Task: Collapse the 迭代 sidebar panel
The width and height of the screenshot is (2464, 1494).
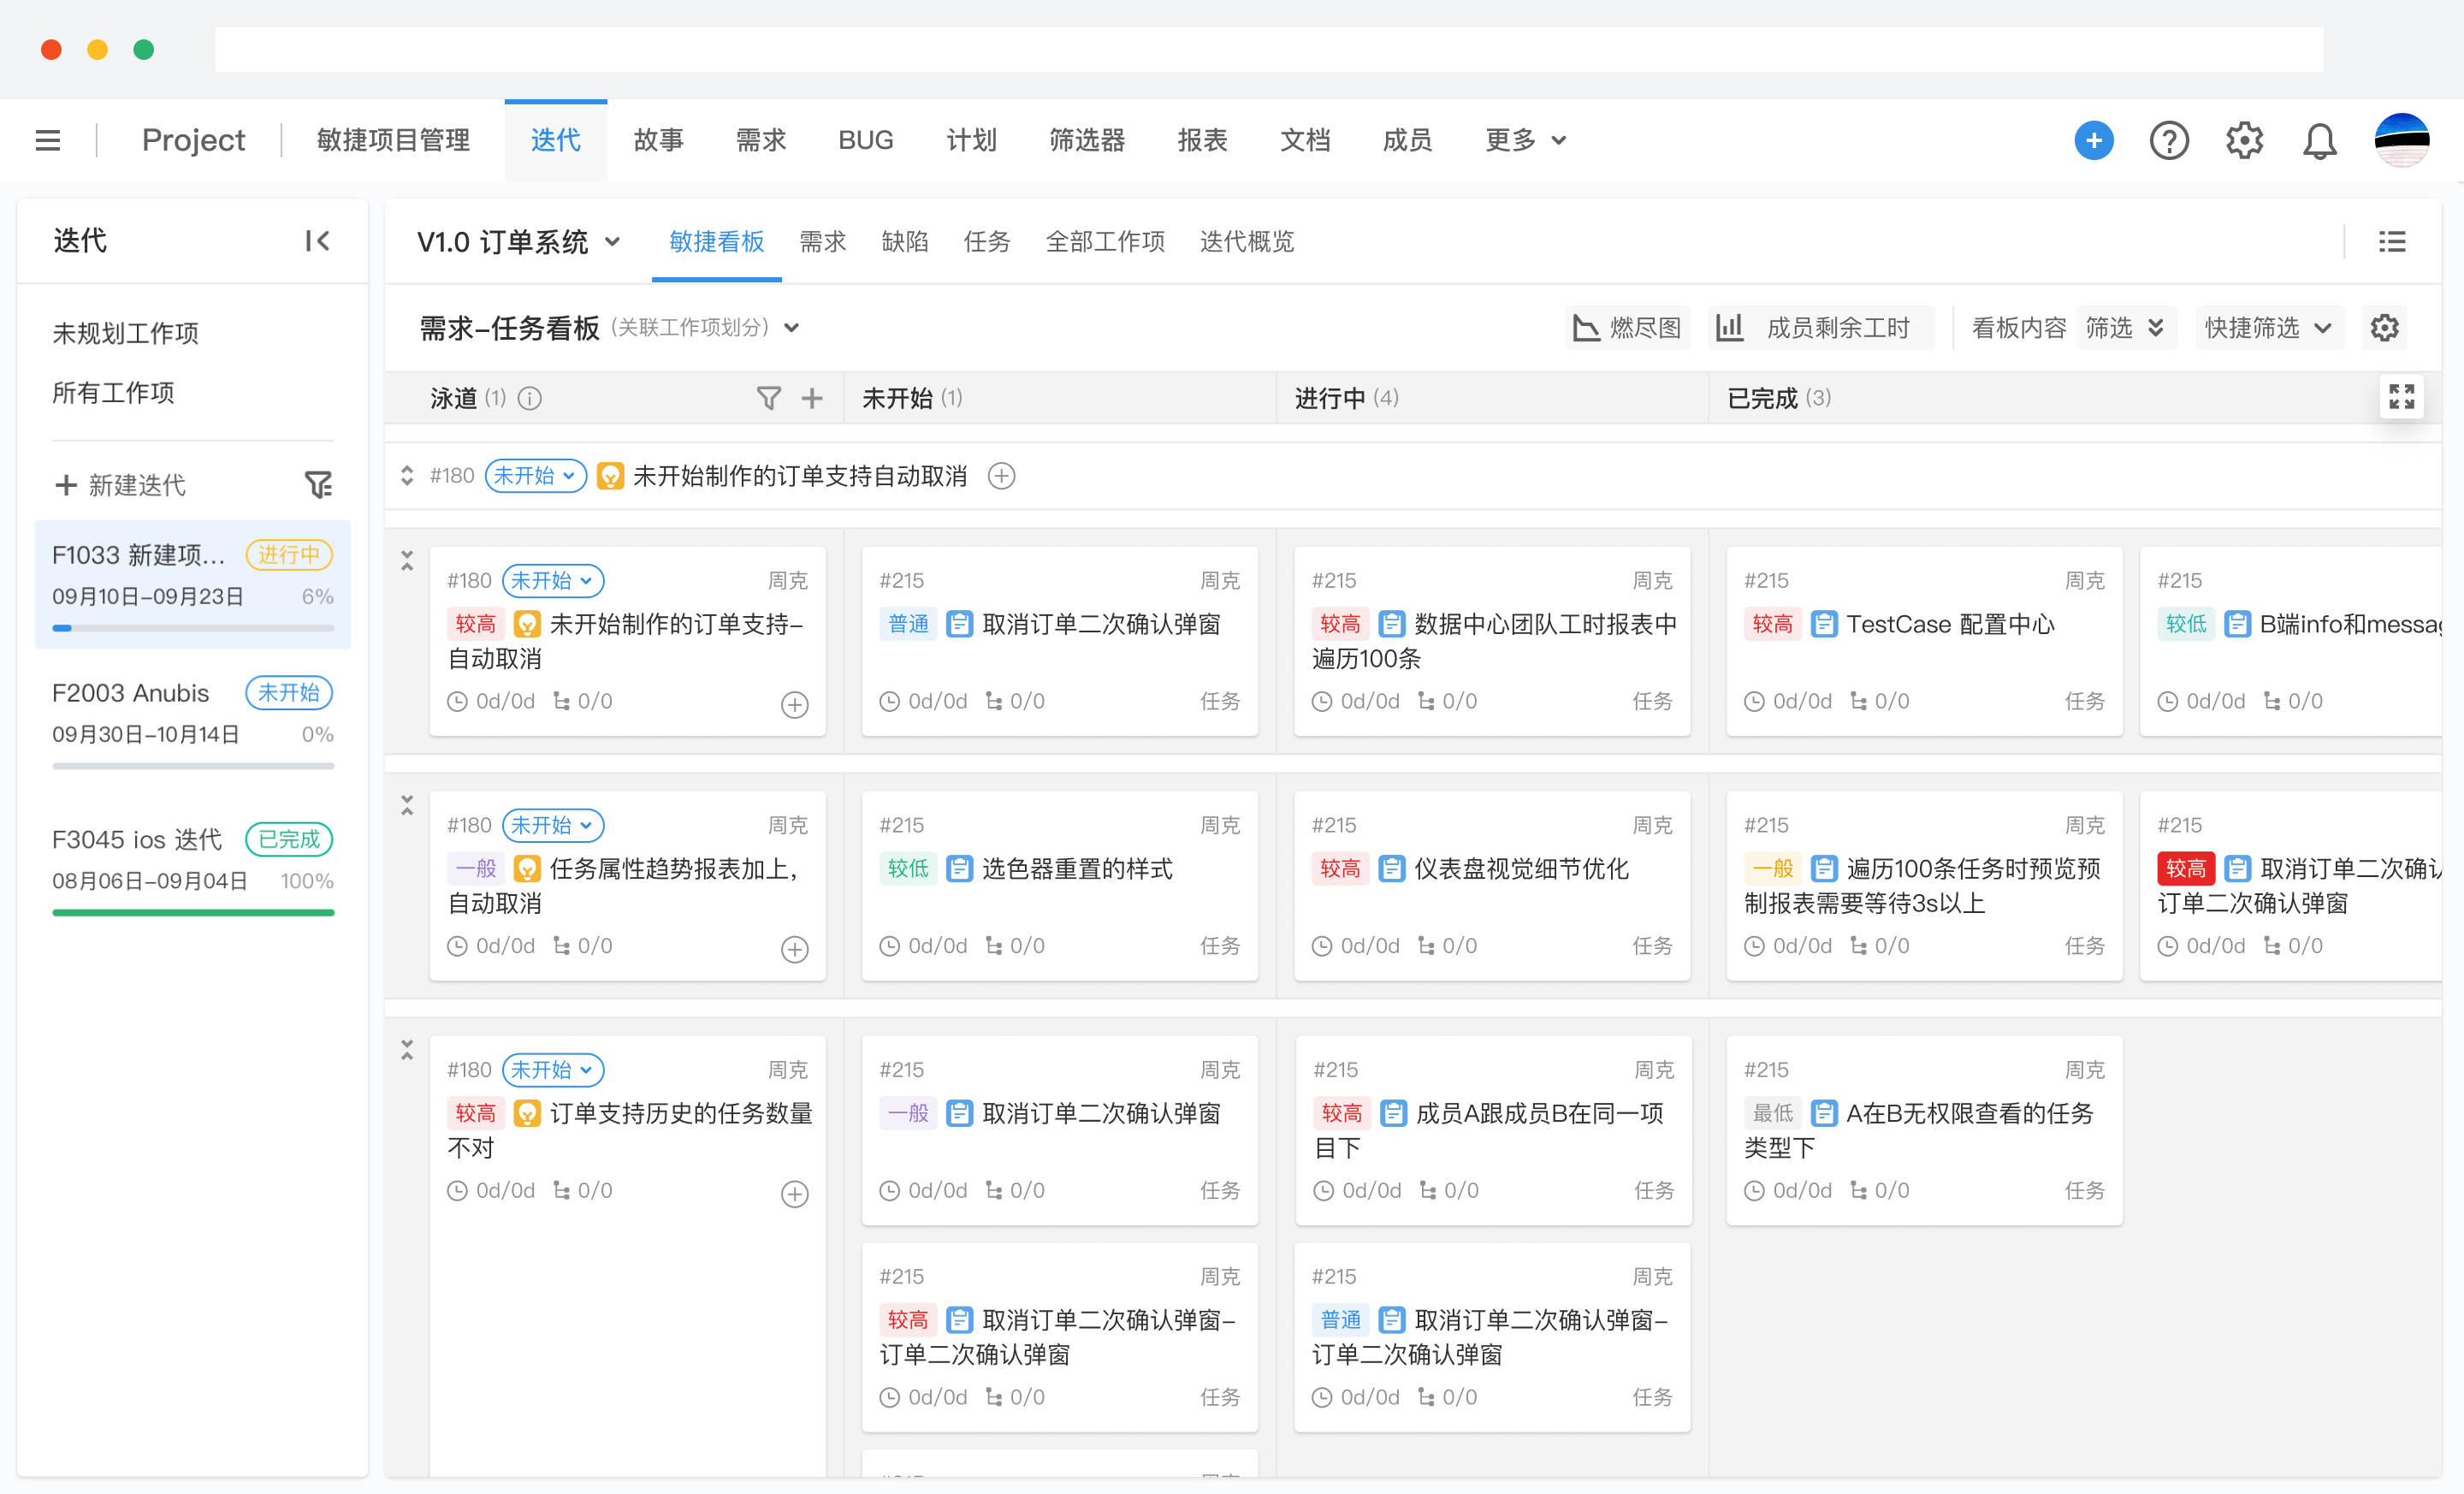Action: tap(317, 240)
